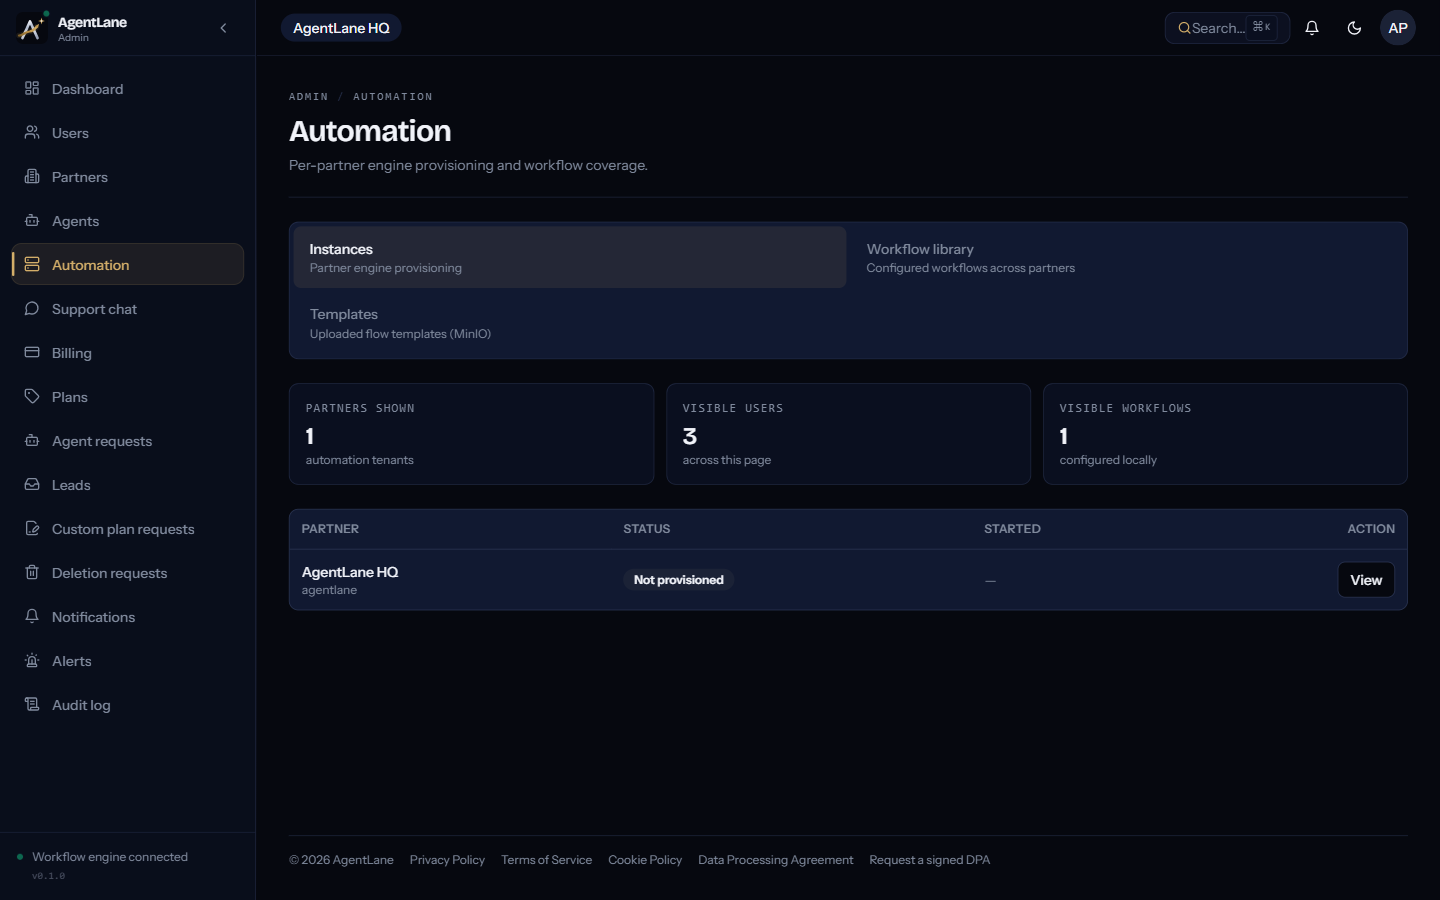The height and width of the screenshot is (900, 1440).
Task: Open the Dashboard icon in sidebar
Action: 32,89
